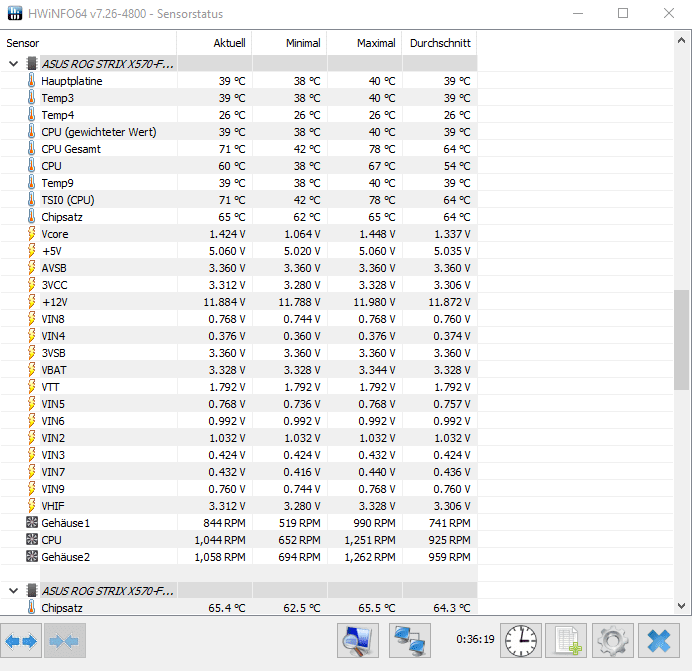Click lightning icon beside +5V
Image resolution: width=692 pixels, height=671 pixels.
32,251
